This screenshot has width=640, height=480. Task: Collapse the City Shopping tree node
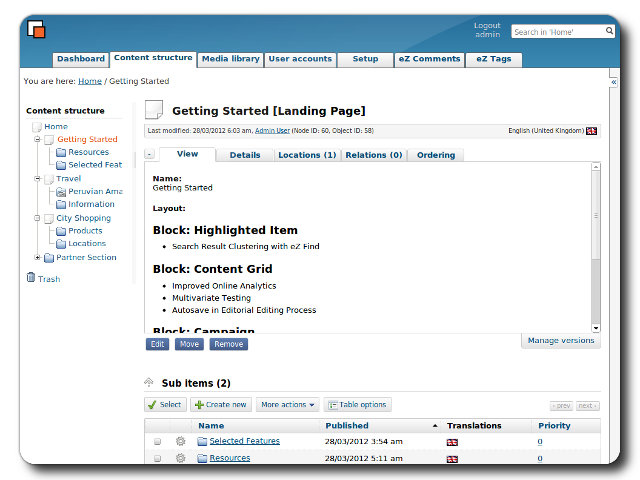[x=37, y=218]
